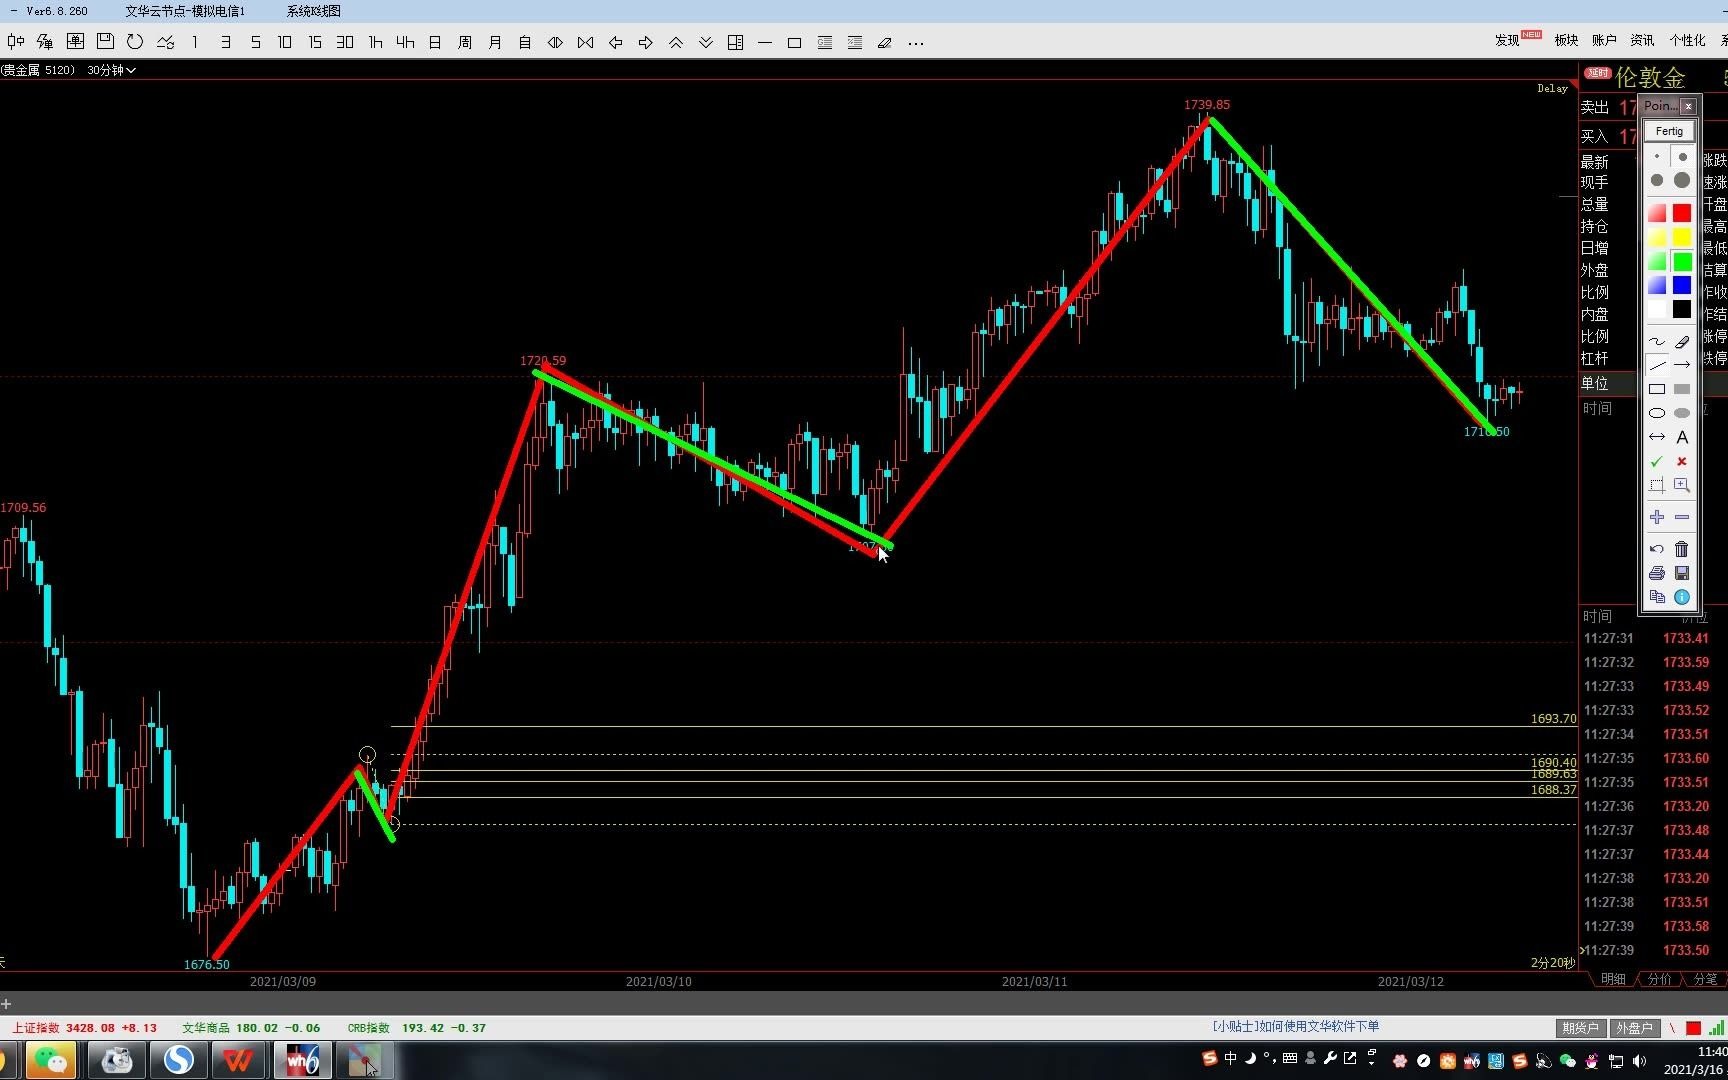Open Pointofix info icon
This screenshot has height=1080, width=1728.
tap(1682, 597)
